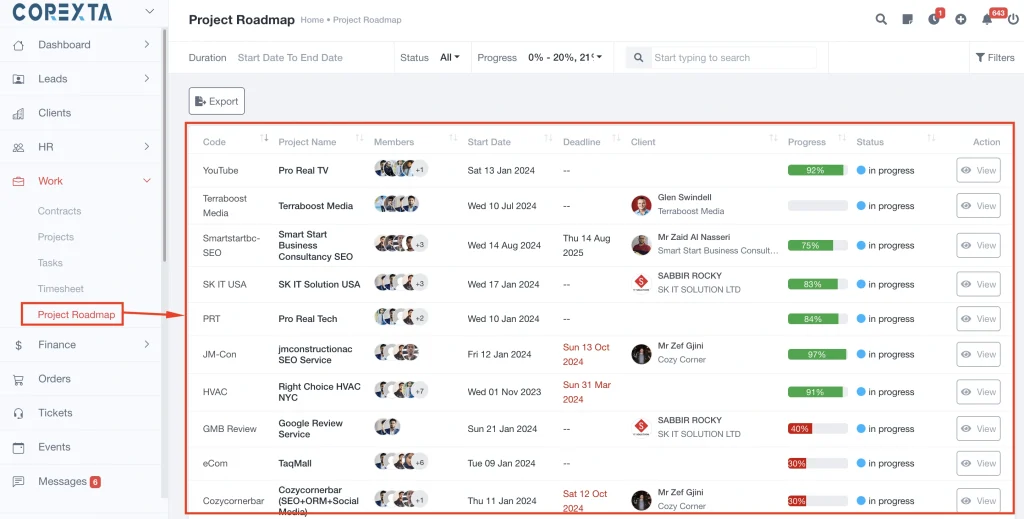View the Pro Real TV project
The image size is (1024, 519).
pyautogui.click(x=978, y=170)
